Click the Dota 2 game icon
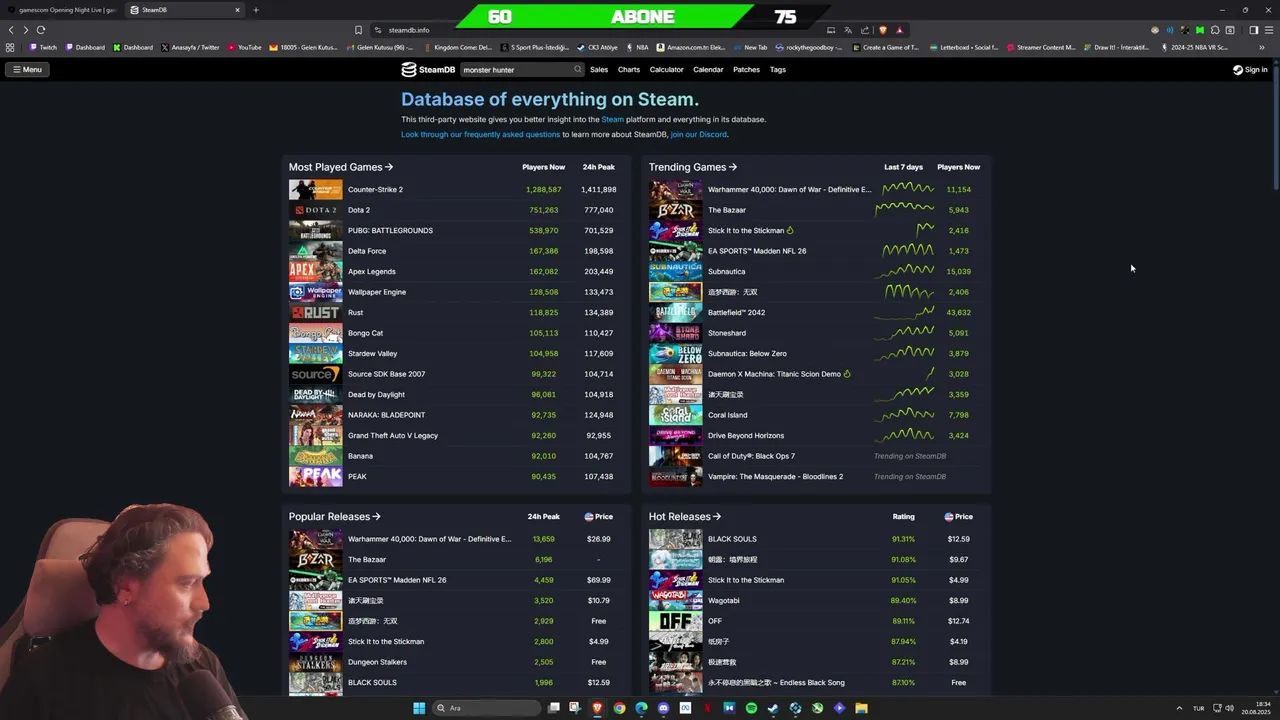This screenshot has width=1280, height=720. pos(315,210)
